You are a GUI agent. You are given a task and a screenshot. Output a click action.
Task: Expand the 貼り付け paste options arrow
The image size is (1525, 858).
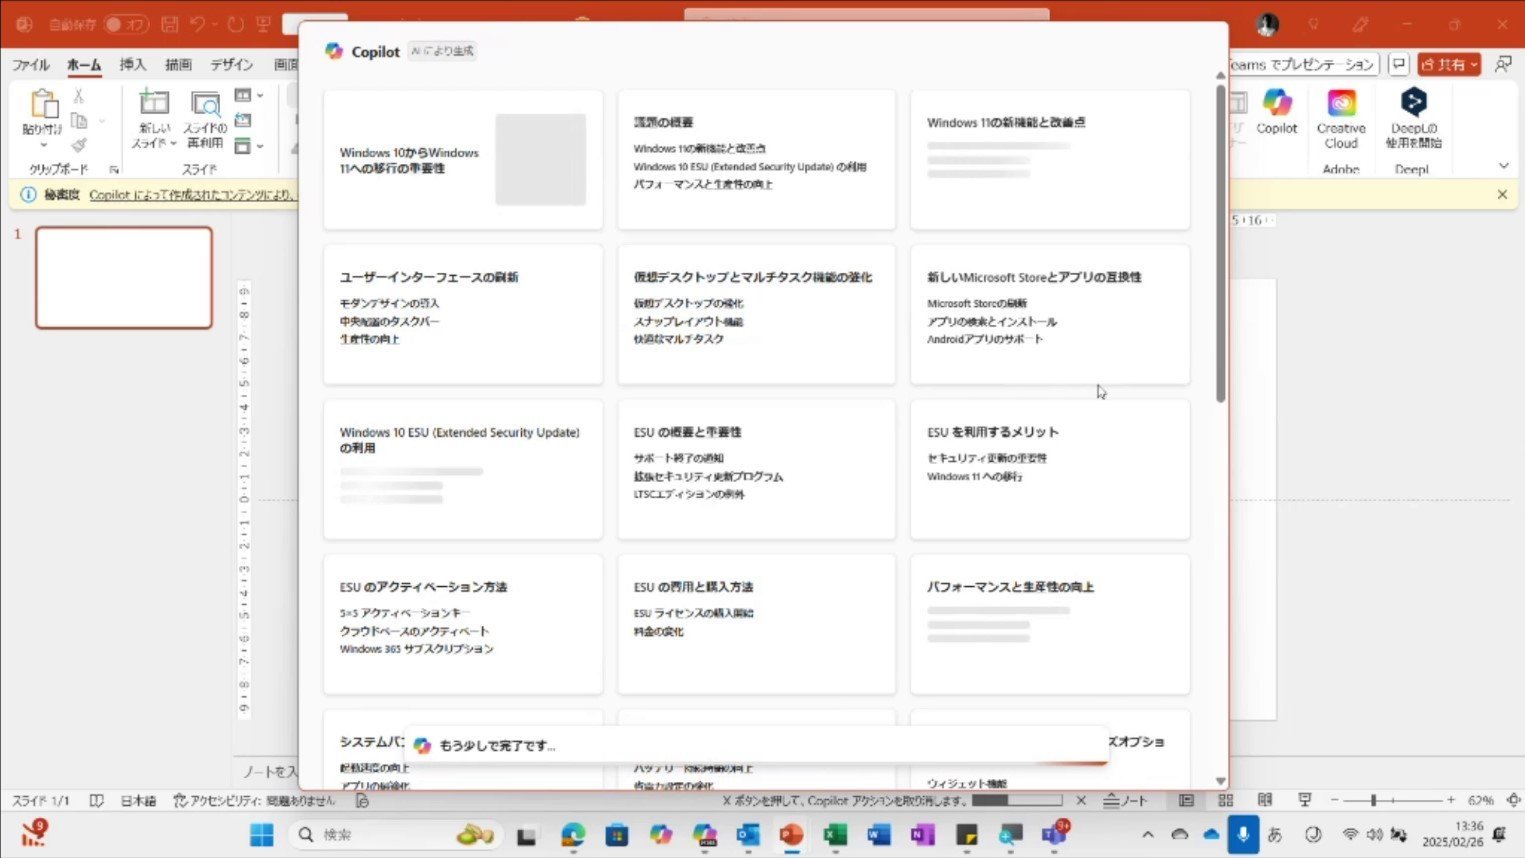point(43,144)
